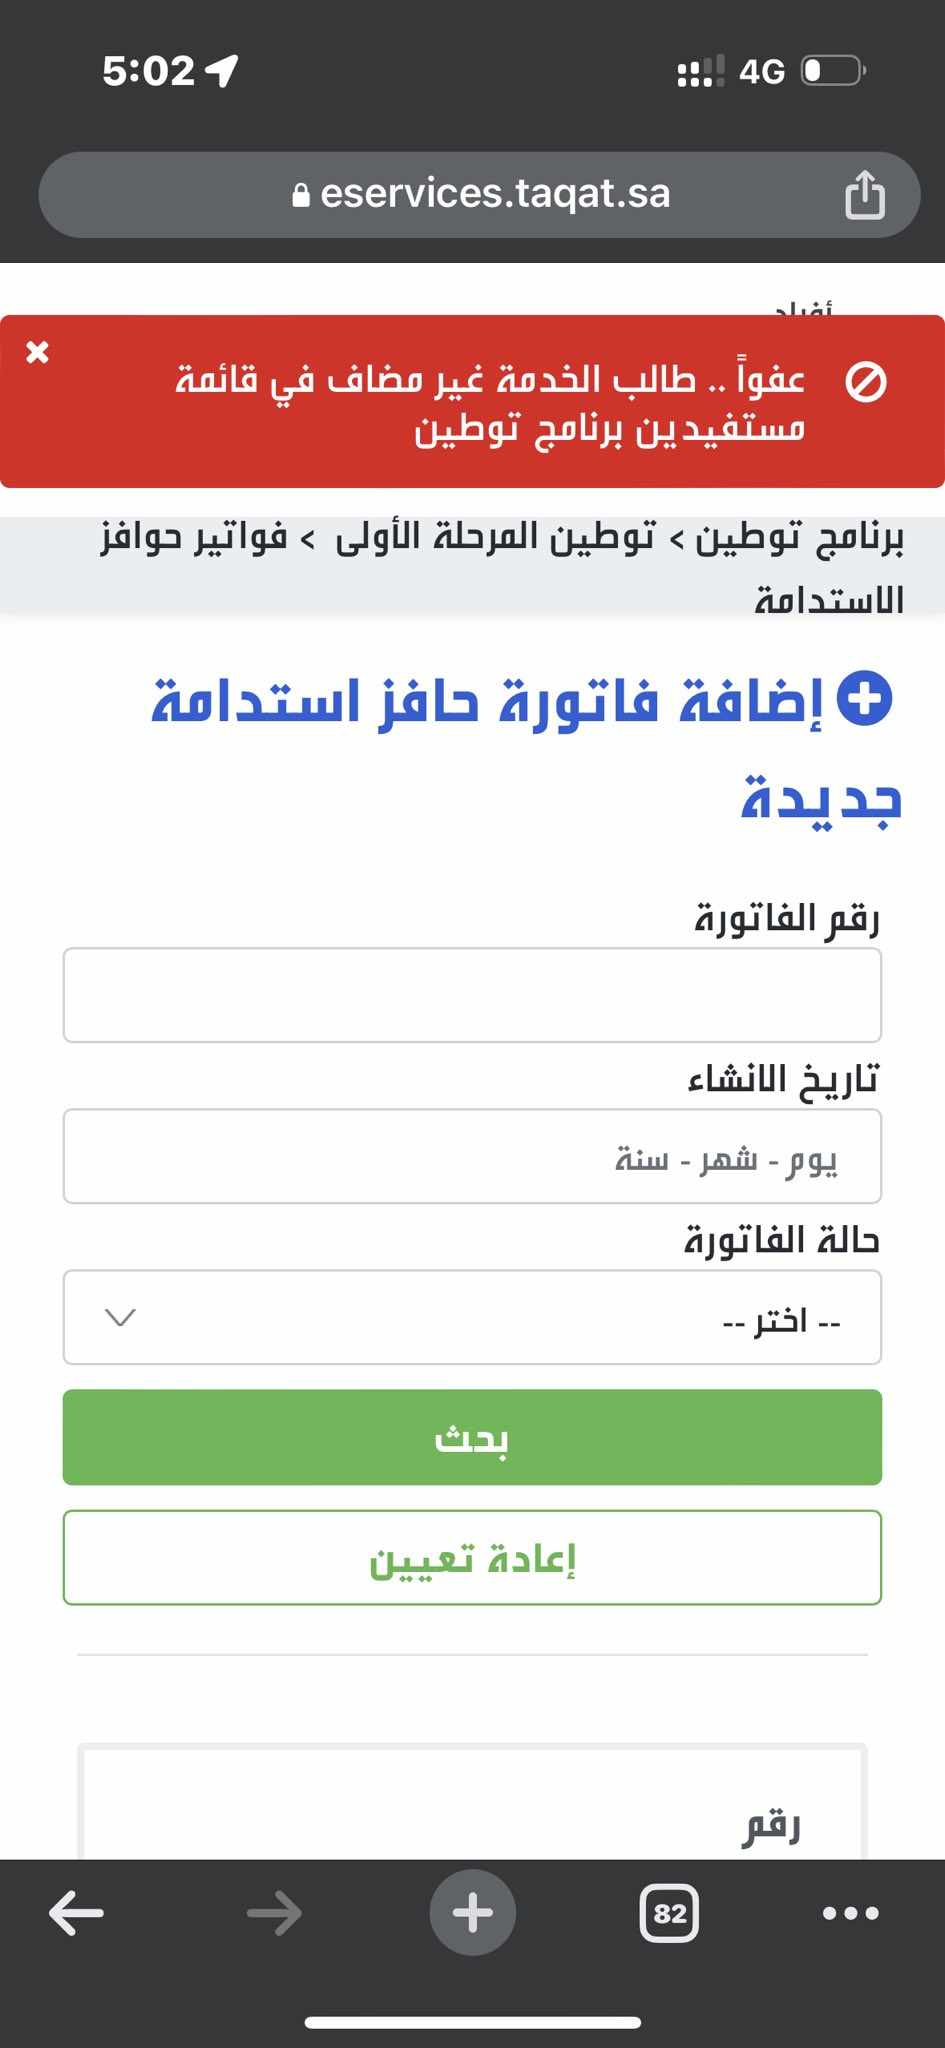Tap the eservices.taqat.sa address bar
This screenshot has width=945, height=2048.
pyautogui.click(x=479, y=195)
